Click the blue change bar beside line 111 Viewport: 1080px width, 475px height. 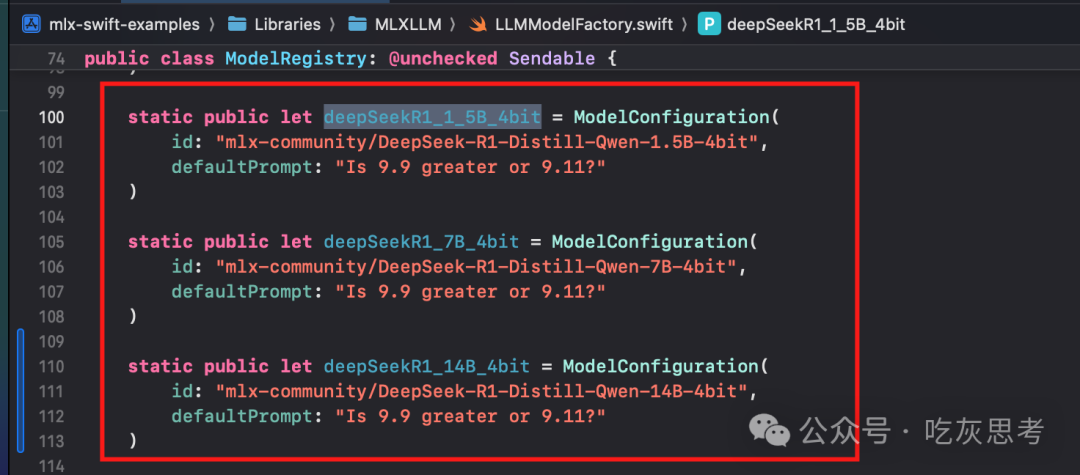coord(21,390)
